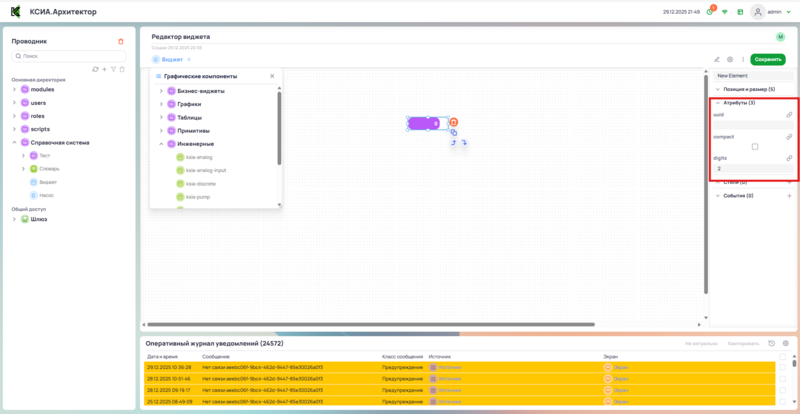Click the pencil edit icon near Save

coord(717,60)
